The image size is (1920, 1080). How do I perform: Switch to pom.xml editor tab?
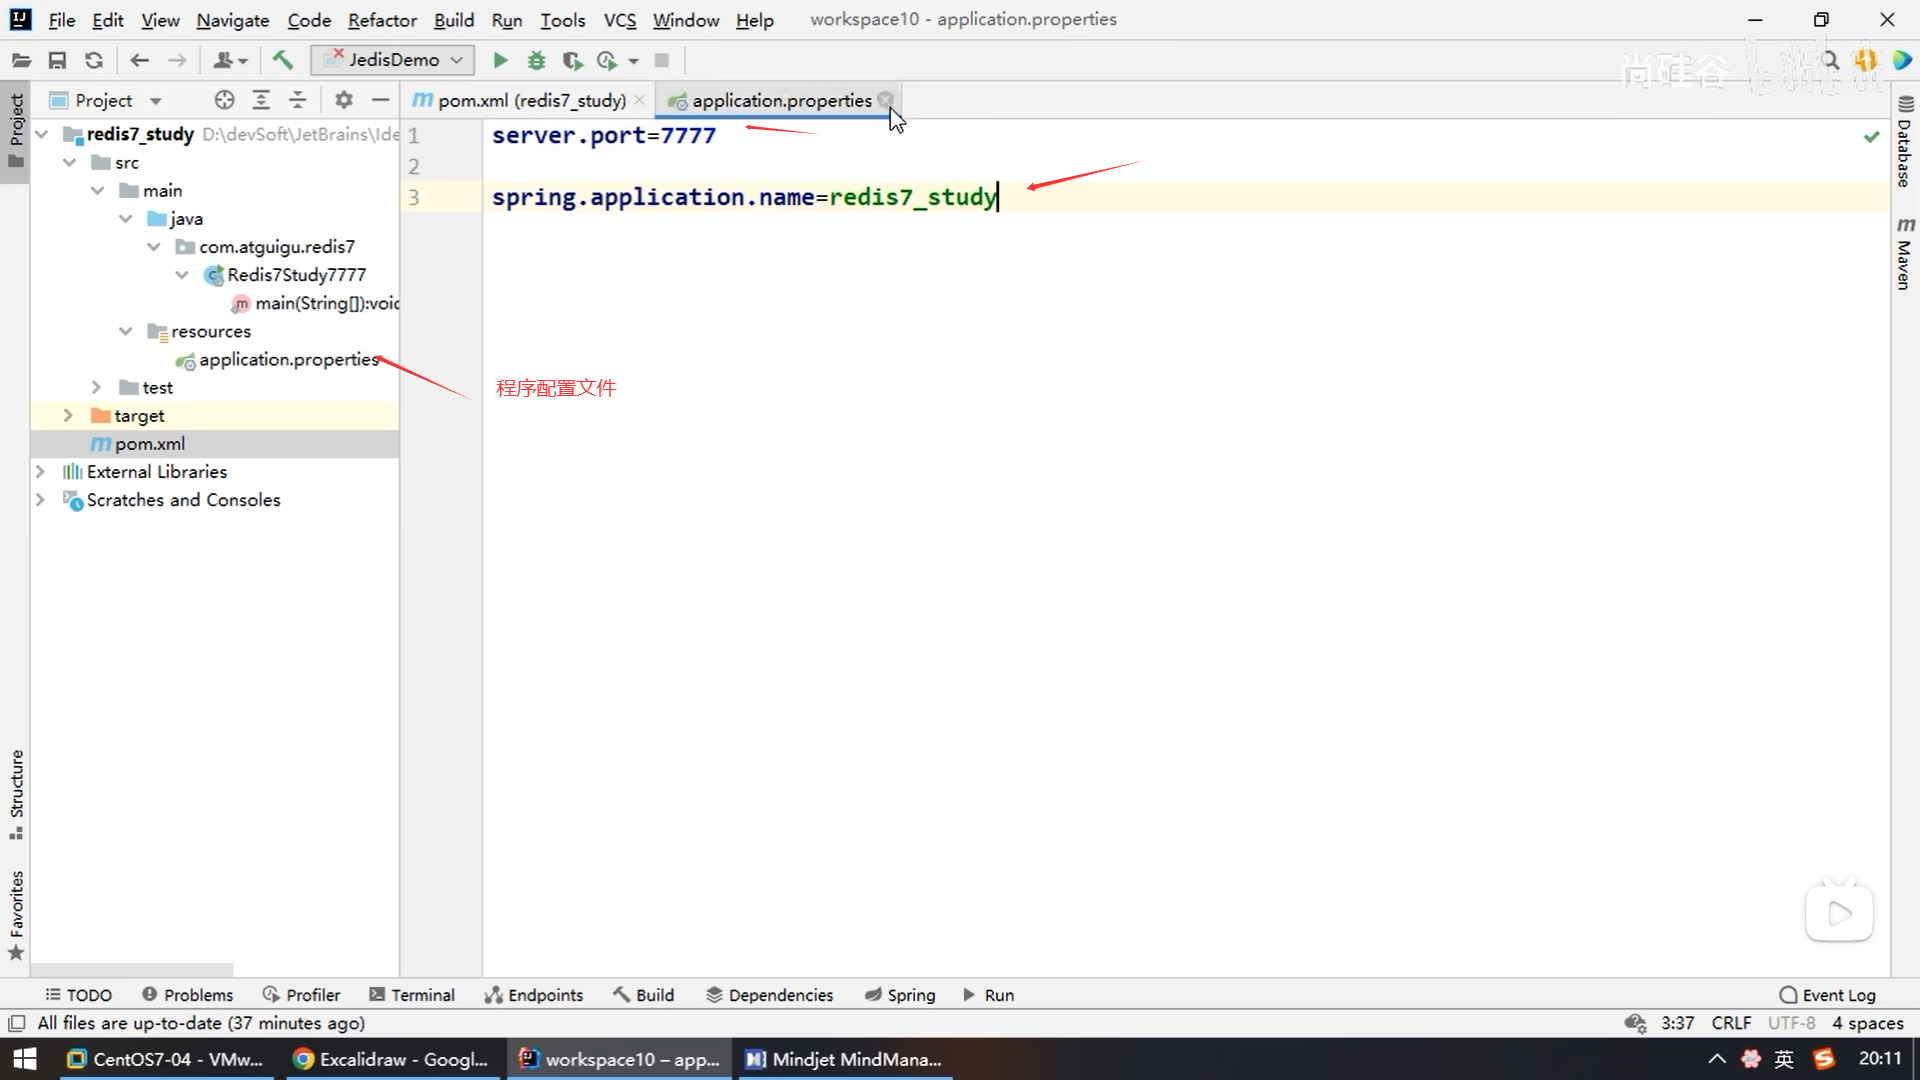pos(531,100)
